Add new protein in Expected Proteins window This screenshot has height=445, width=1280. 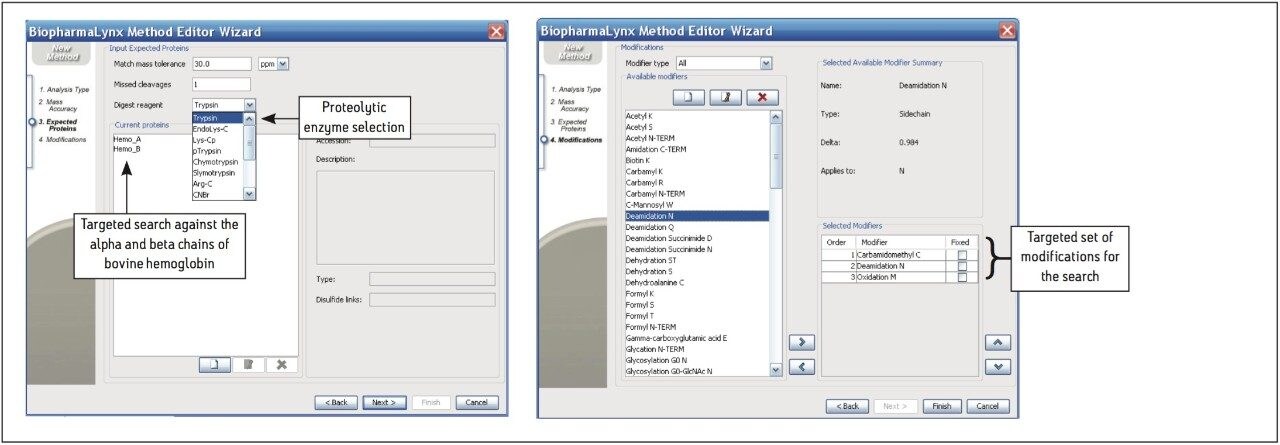coord(213,365)
